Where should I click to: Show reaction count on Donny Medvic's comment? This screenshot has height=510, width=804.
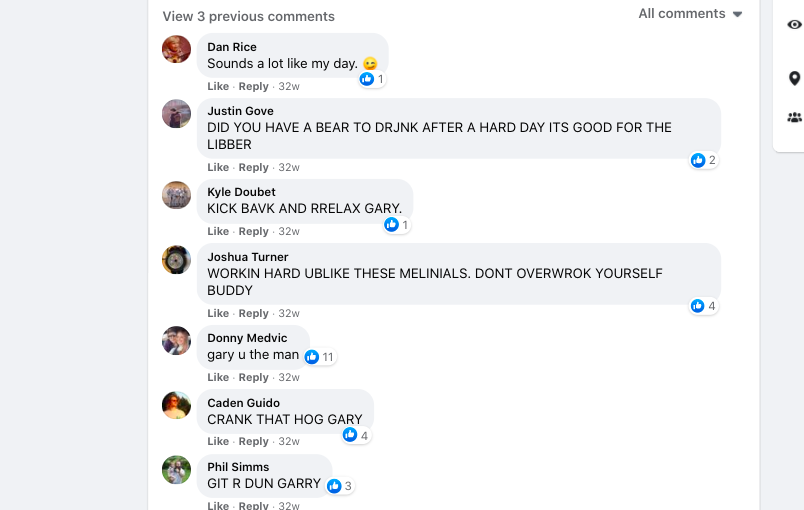click(x=320, y=357)
